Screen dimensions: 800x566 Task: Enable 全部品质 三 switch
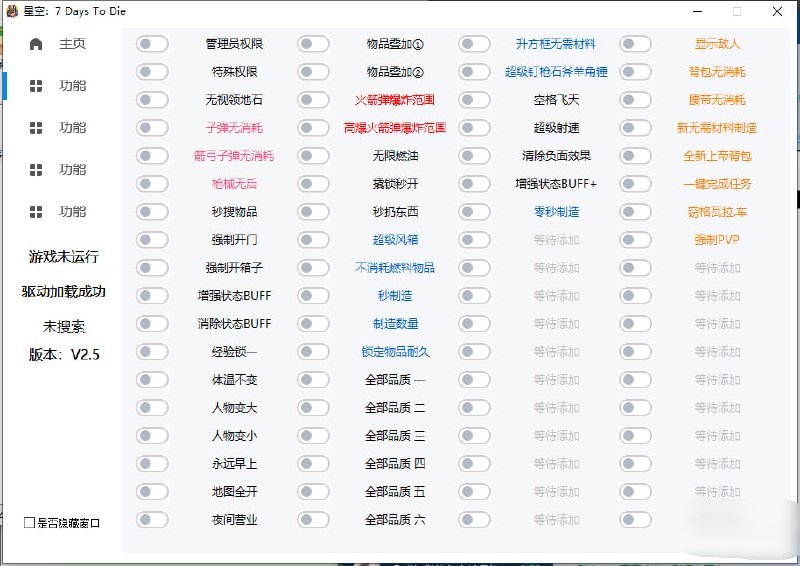[313, 436]
